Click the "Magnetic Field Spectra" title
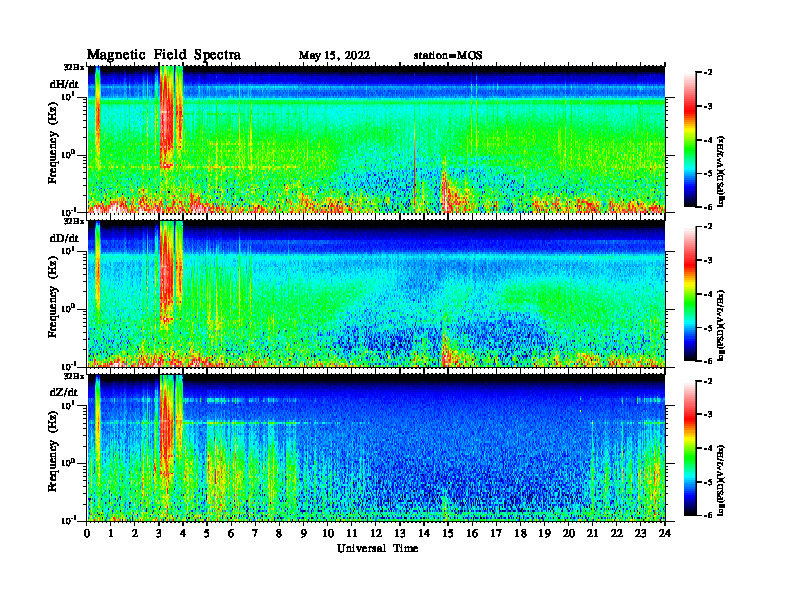The image size is (792, 612). [164, 55]
